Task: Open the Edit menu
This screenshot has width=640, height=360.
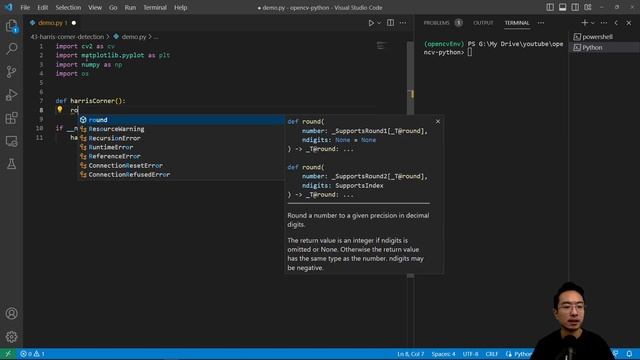Action: (x=42, y=7)
